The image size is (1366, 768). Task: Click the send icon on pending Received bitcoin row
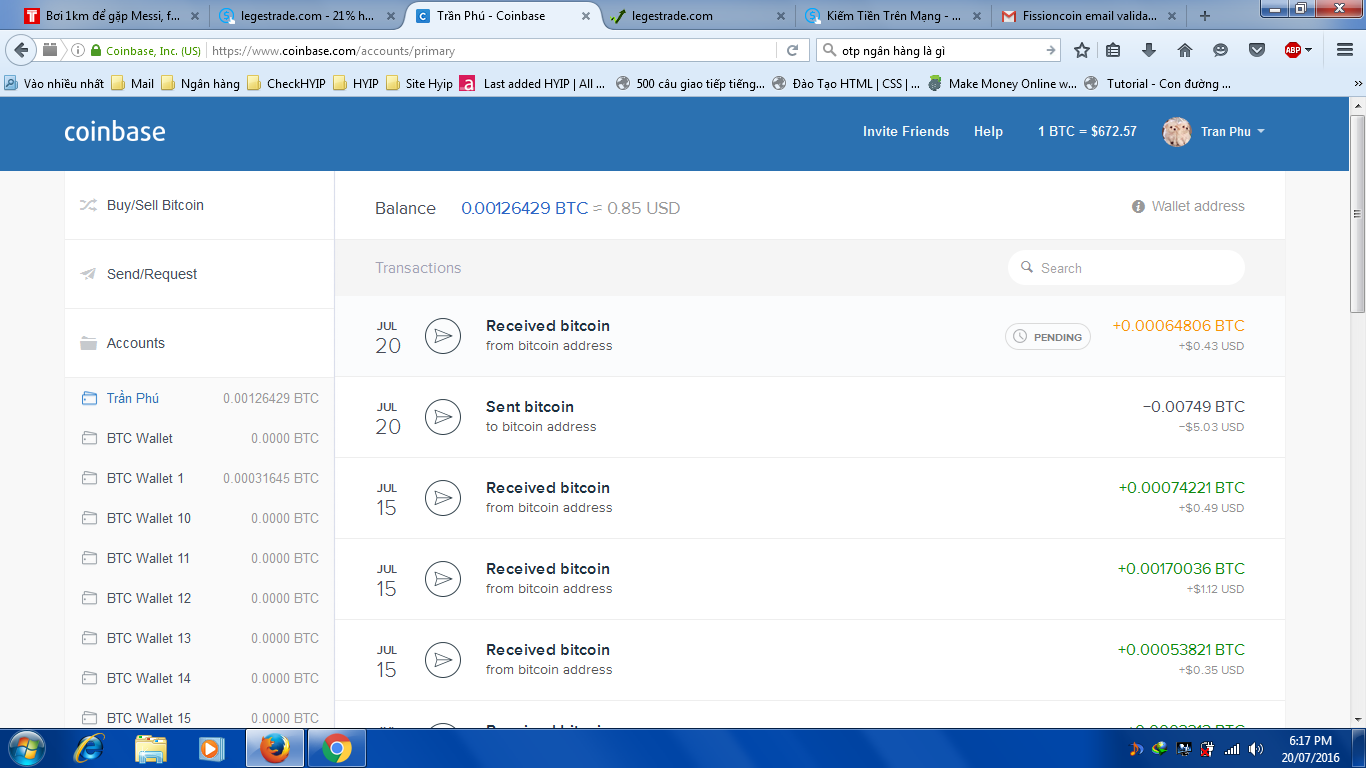coord(443,336)
